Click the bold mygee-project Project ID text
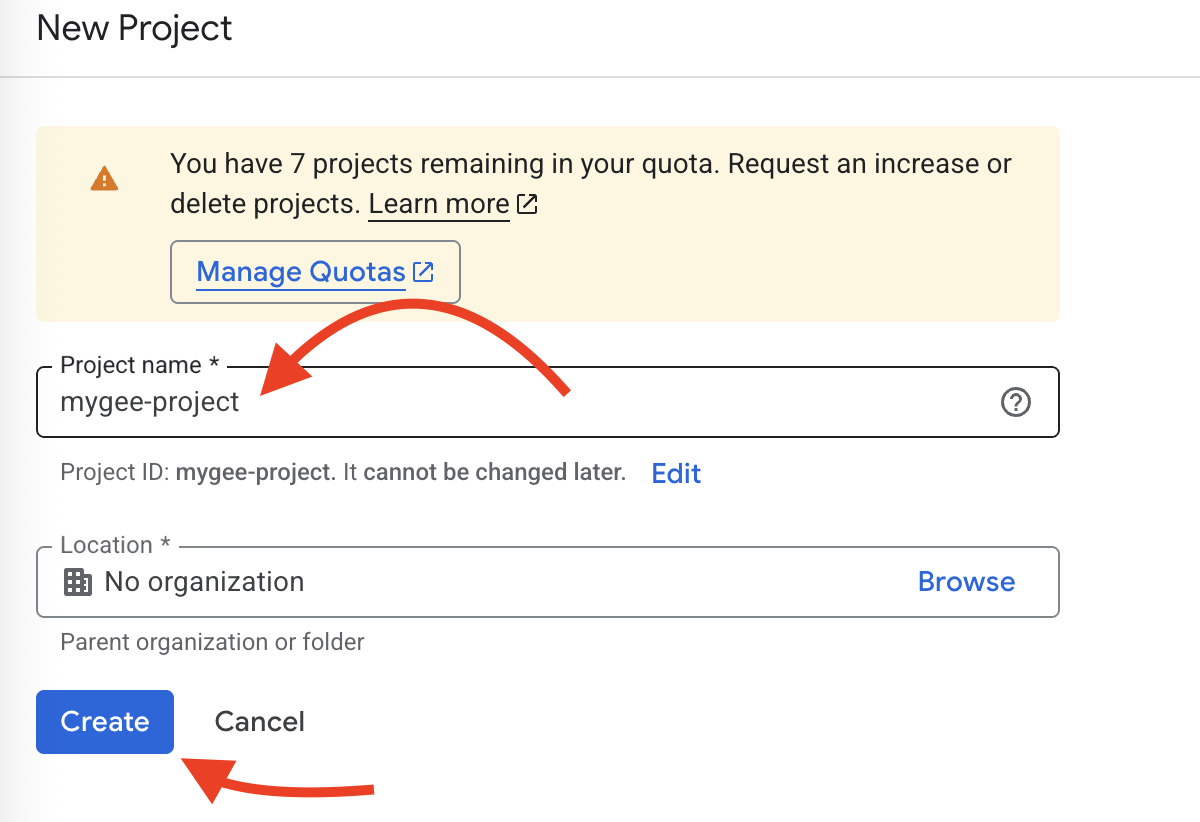Image resolution: width=1200 pixels, height=822 pixels. coord(256,472)
